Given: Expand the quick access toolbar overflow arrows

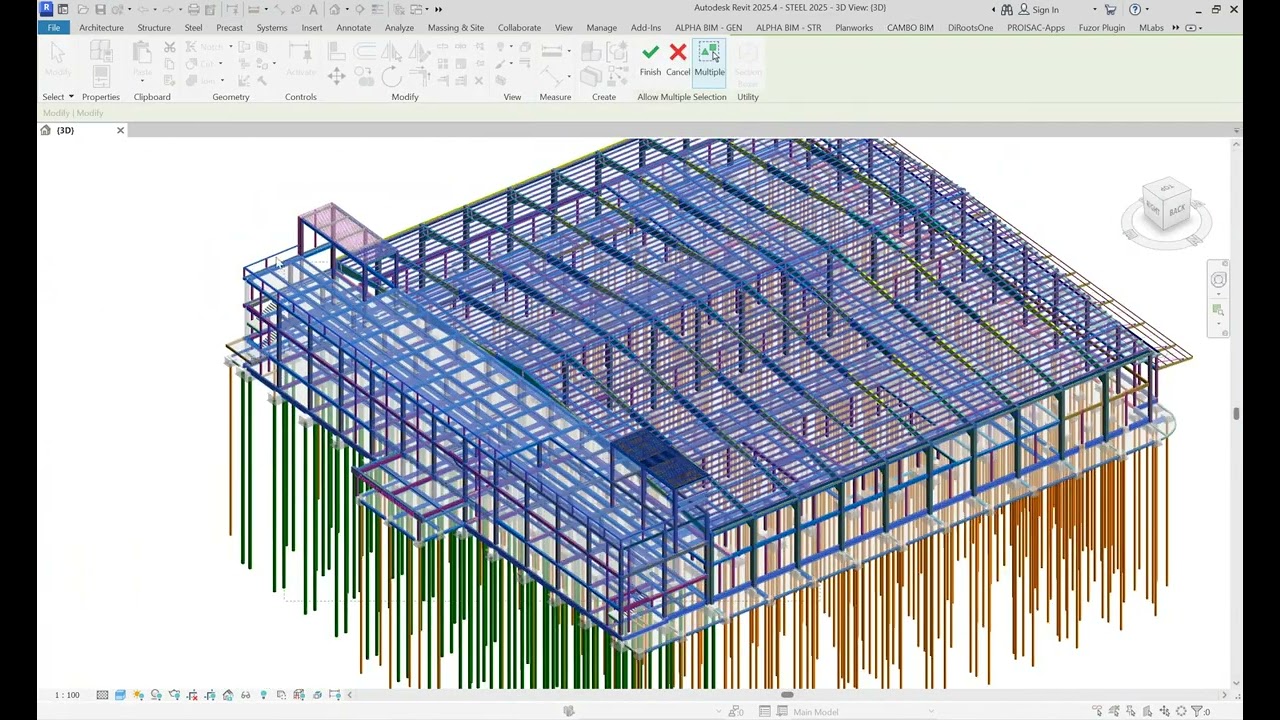Looking at the screenshot, I should 438,9.
